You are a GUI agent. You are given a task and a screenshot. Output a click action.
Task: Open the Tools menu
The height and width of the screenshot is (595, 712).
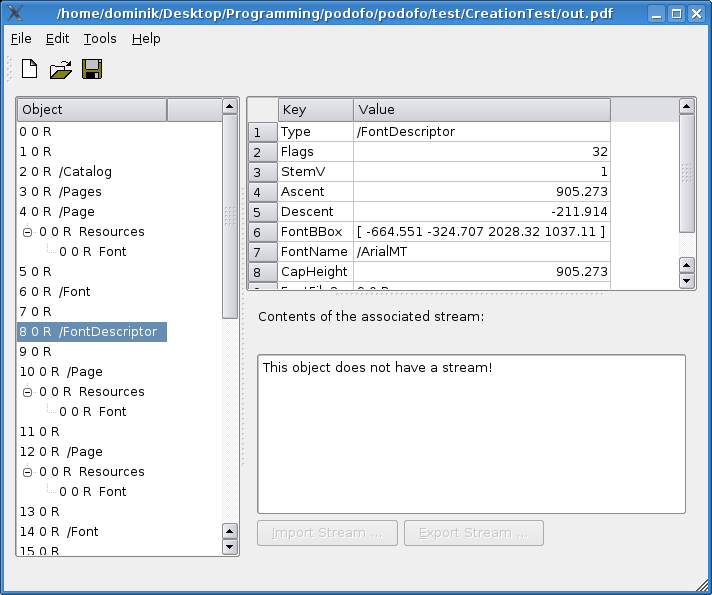100,38
